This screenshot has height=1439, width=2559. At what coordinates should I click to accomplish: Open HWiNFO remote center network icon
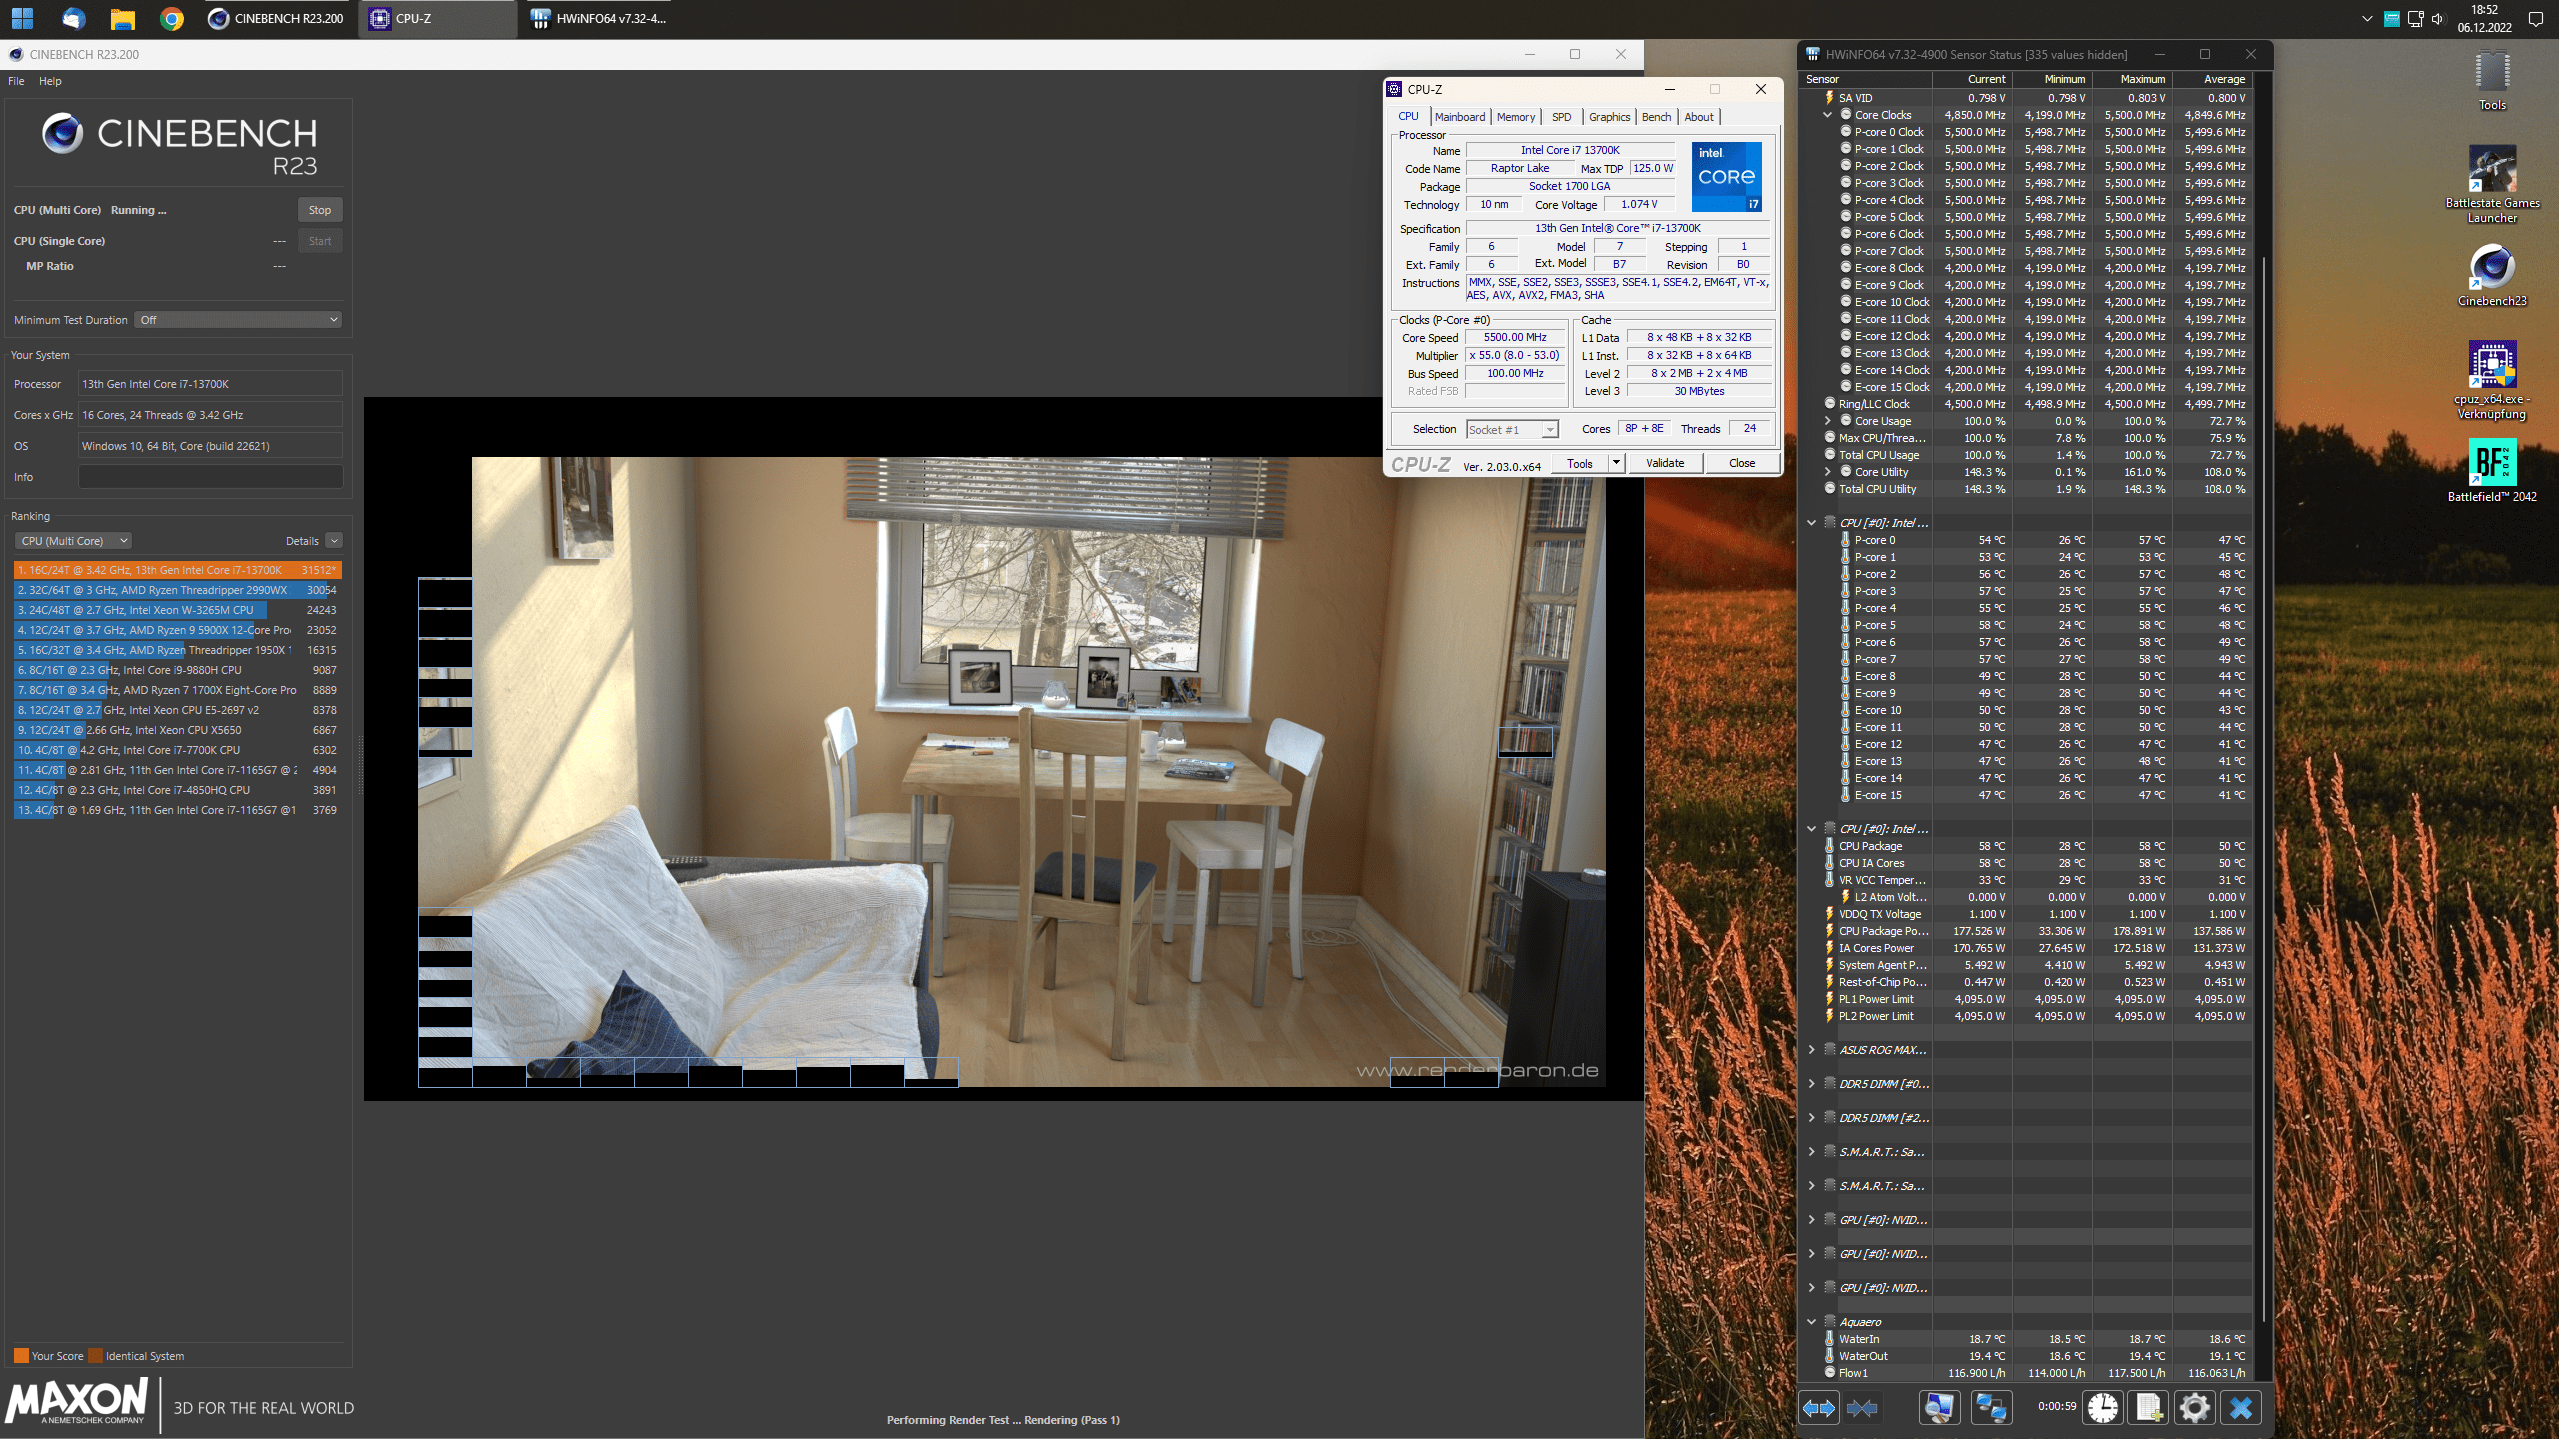1990,1407
